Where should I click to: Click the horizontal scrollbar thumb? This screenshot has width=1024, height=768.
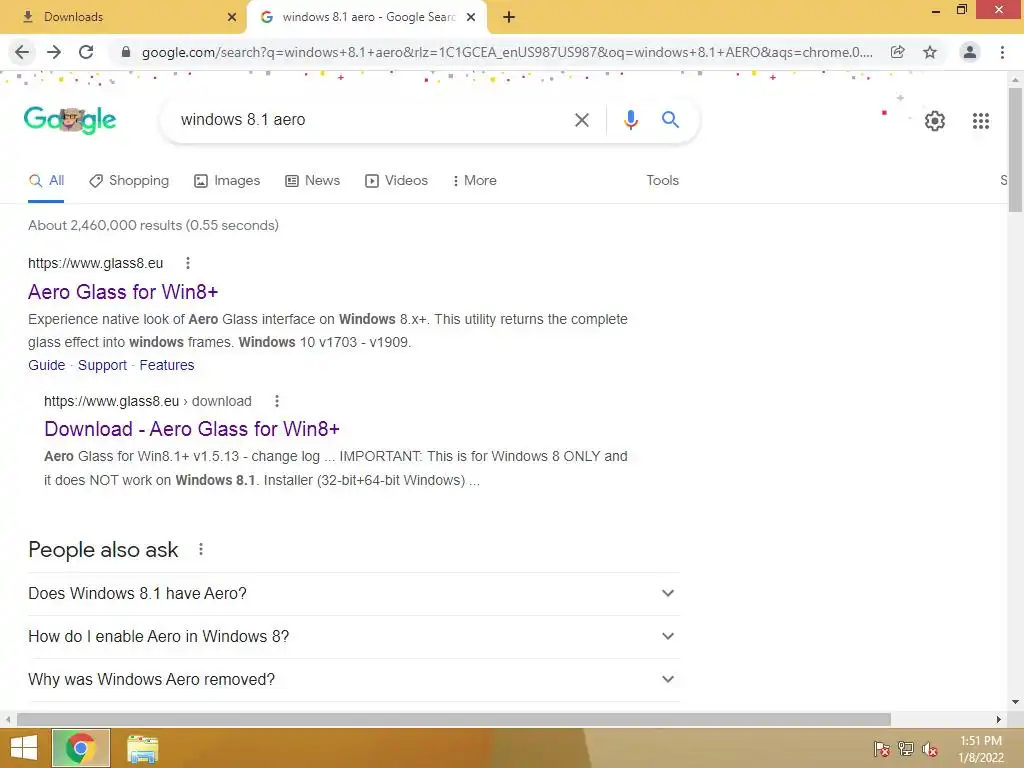tap(454, 720)
